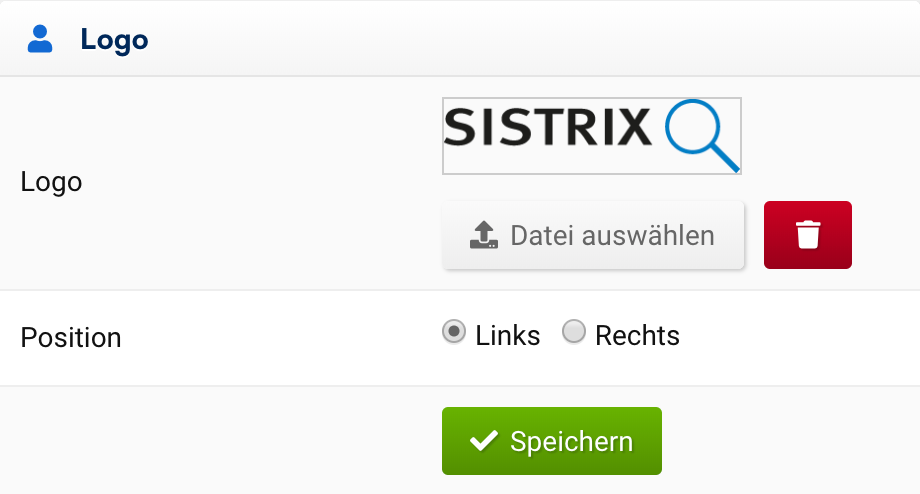This screenshot has width=920, height=494.
Task: Open the SISTRIX logo preview image
Action: coord(591,136)
